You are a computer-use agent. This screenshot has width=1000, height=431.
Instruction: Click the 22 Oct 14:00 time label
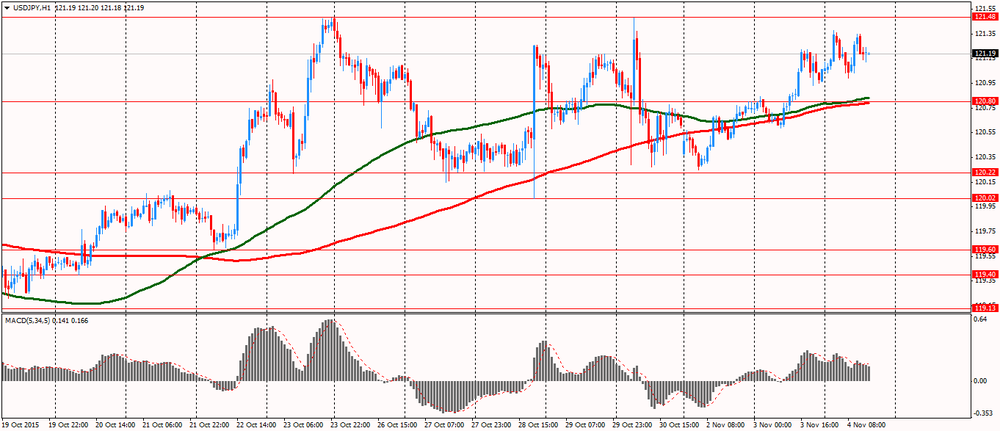pyautogui.click(x=257, y=423)
